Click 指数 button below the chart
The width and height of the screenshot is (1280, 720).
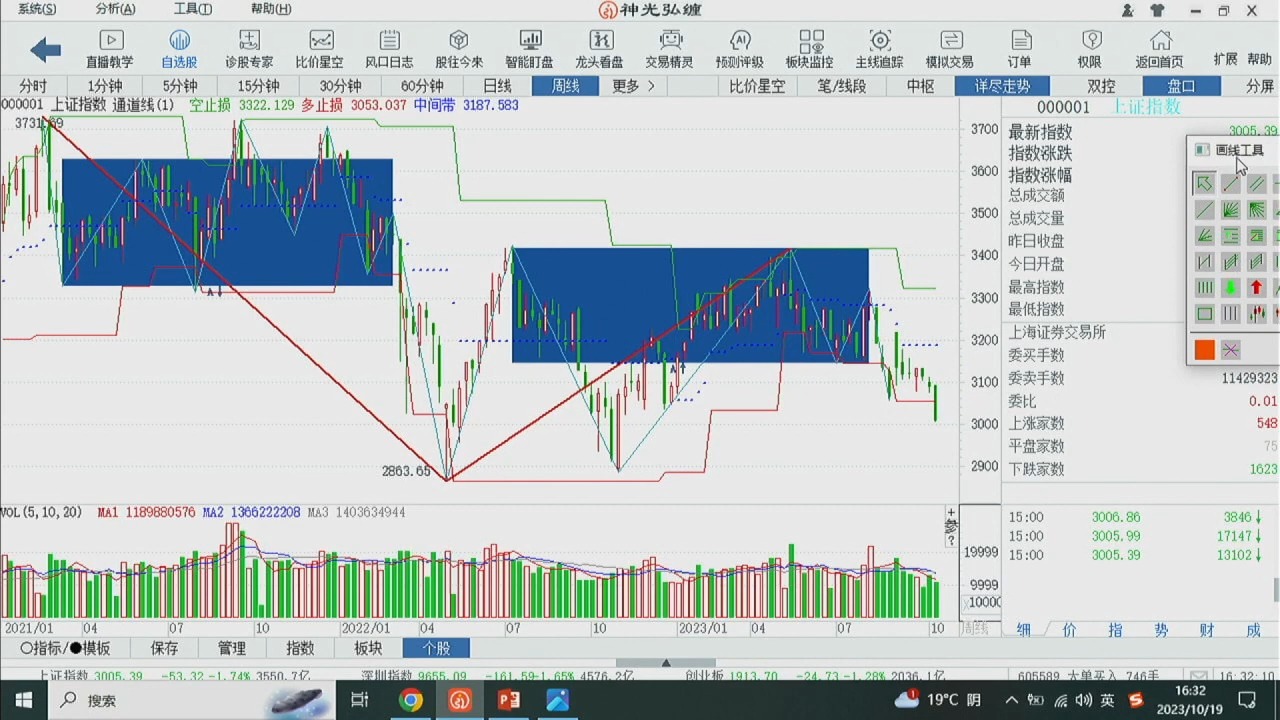[x=300, y=648]
